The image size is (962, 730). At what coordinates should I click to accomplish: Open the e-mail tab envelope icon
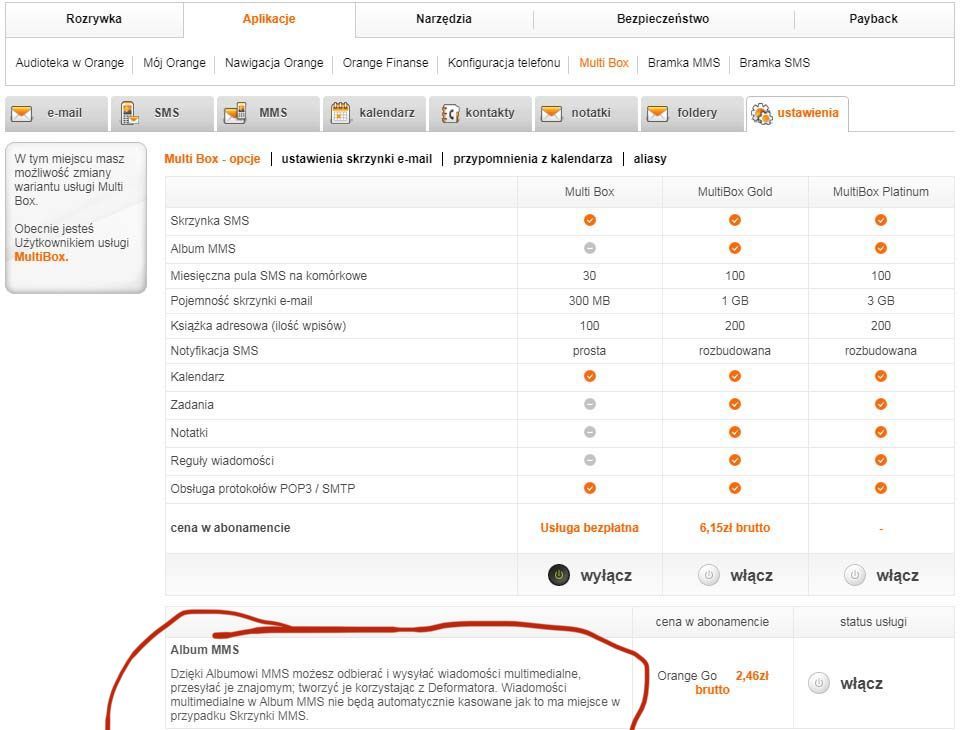coord(22,113)
